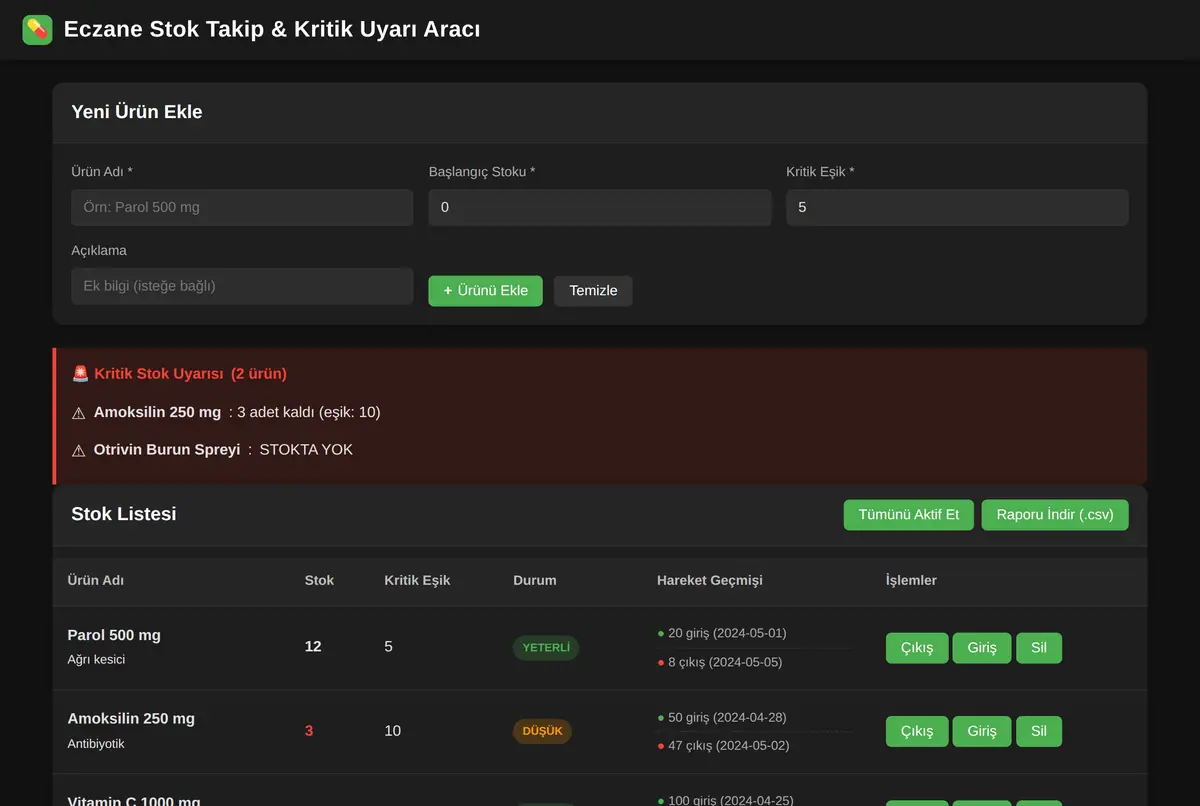1200x806 pixels.
Task: Click the Temizle button
Action: [x=593, y=291]
